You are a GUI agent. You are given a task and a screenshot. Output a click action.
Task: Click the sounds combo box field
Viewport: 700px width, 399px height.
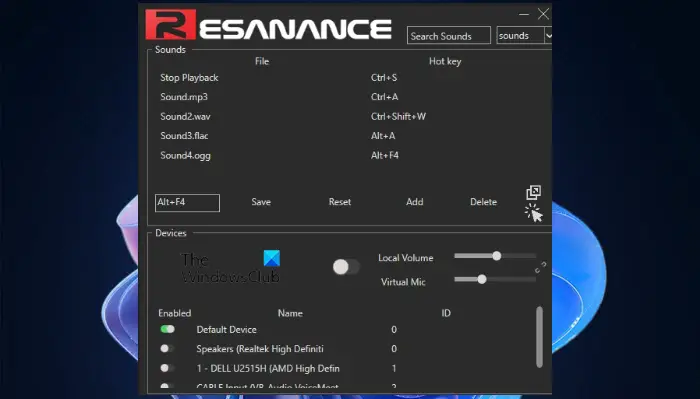[521, 36]
